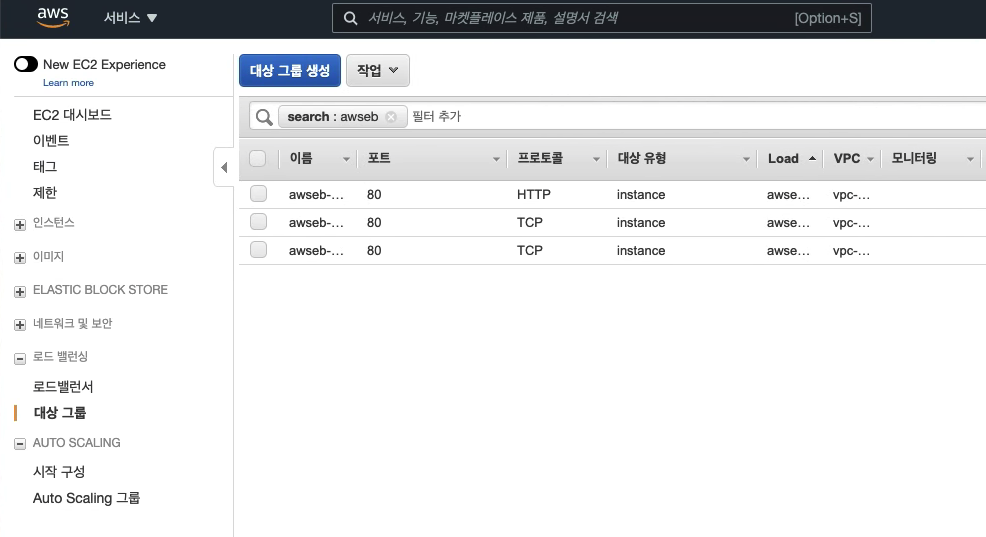This screenshot has height=537, width=986.
Task: Select 대상 그룹 in the sidebar
Action: coord(60,413)
